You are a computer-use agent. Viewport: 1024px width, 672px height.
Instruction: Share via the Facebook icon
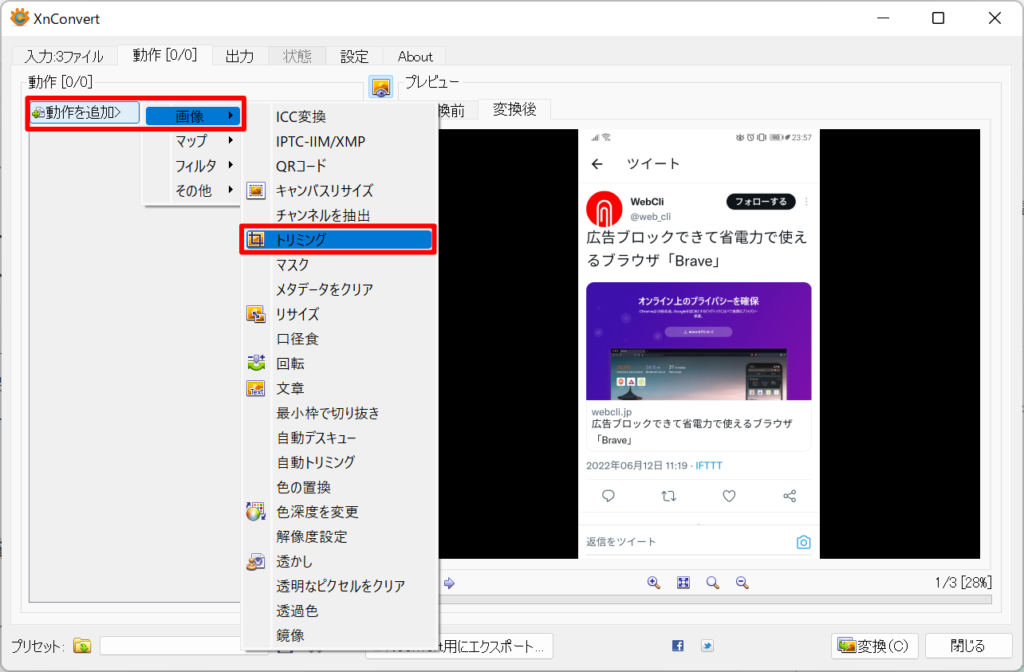(678, 646)
